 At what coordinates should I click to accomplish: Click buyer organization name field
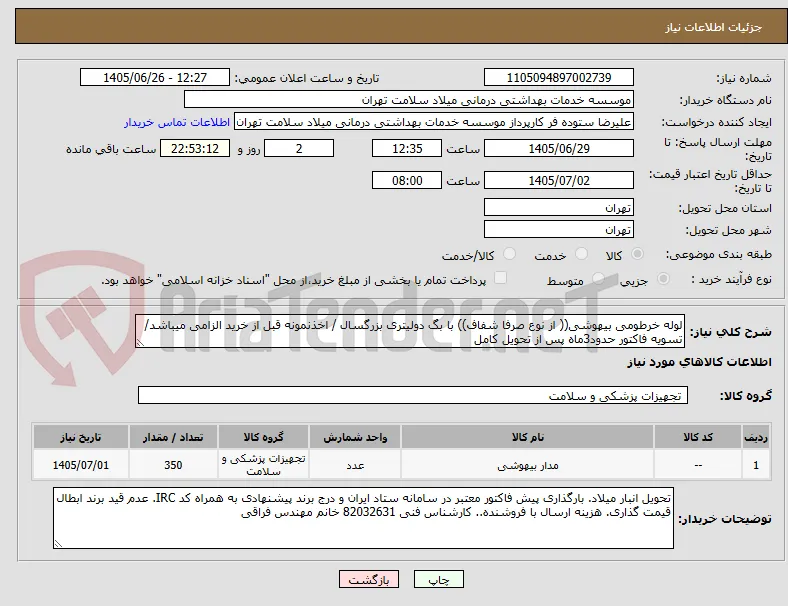point(409,99)
